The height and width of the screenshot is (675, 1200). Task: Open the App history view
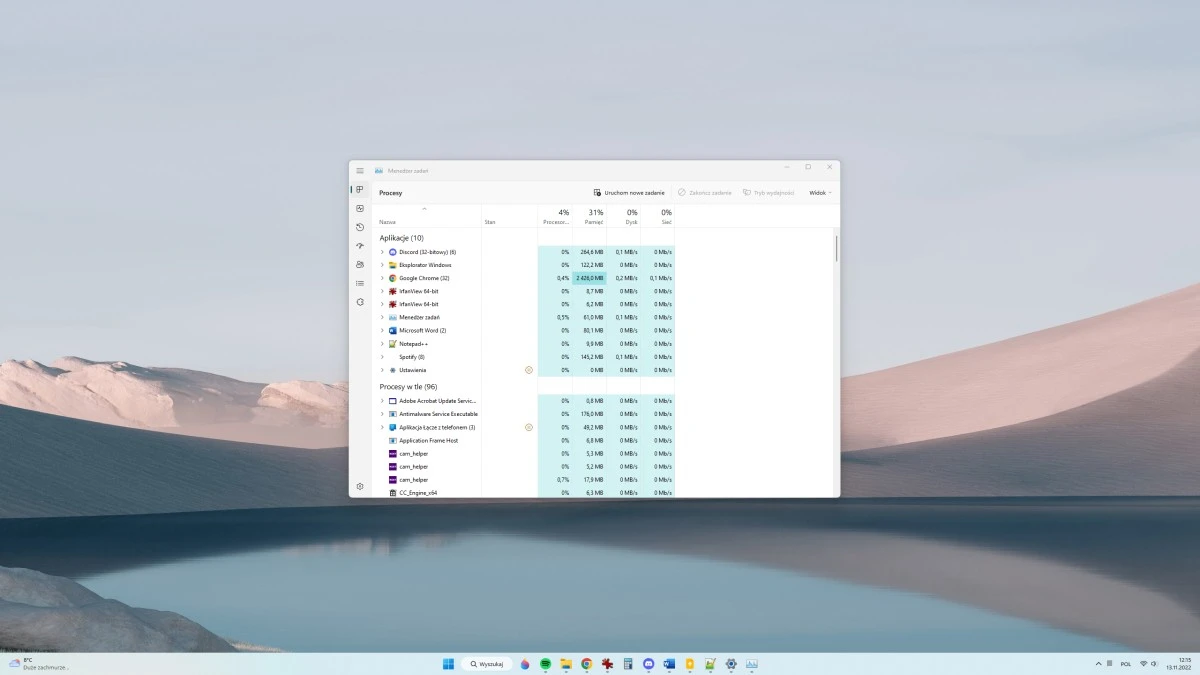(360, 227)
